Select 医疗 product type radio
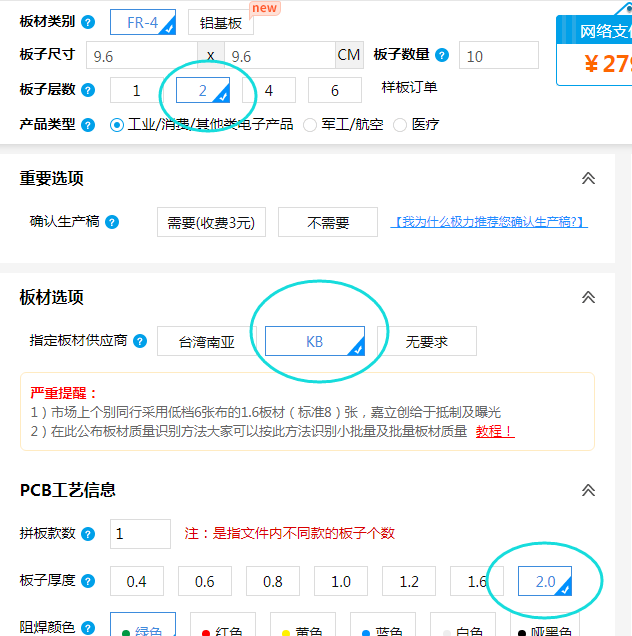 coord(400,125)
